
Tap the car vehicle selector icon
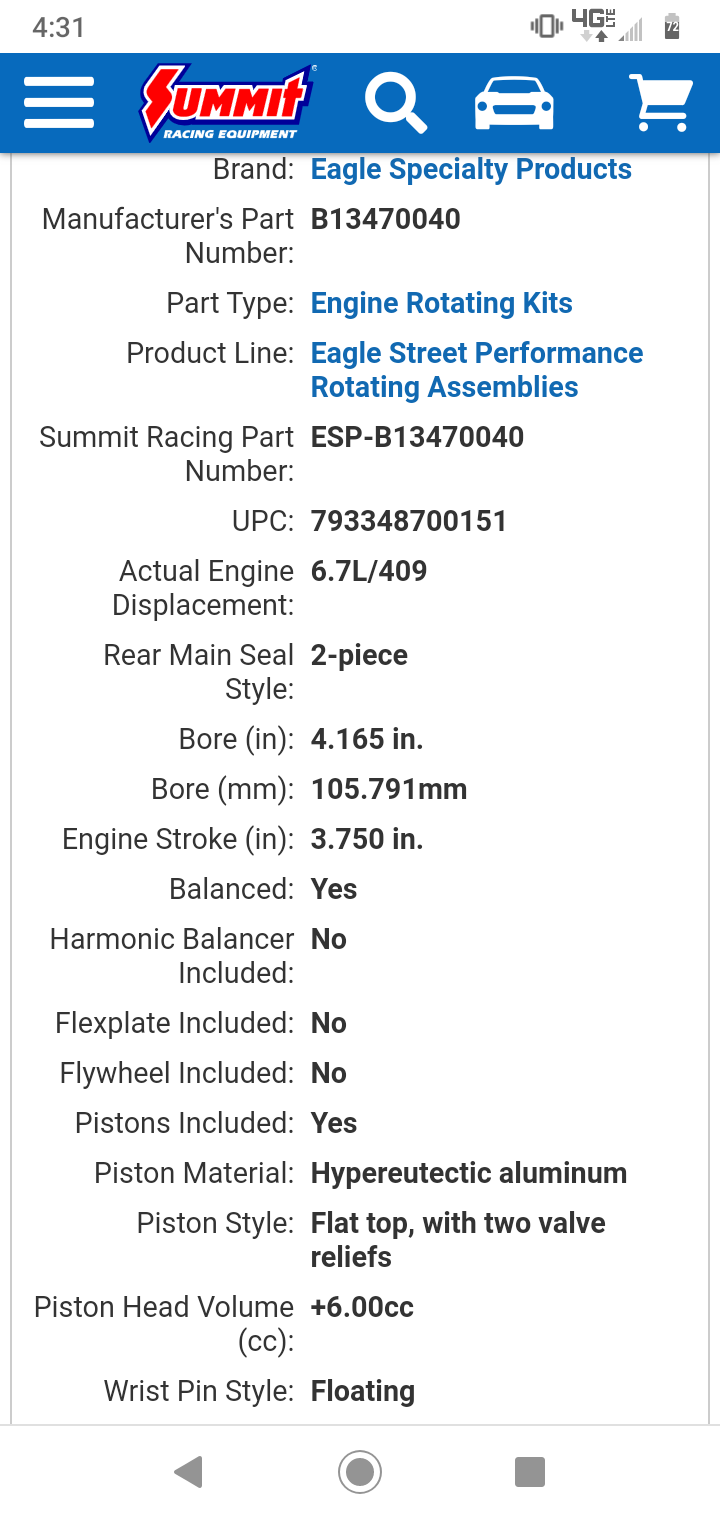pyautogui.click(x=513, y=102)
